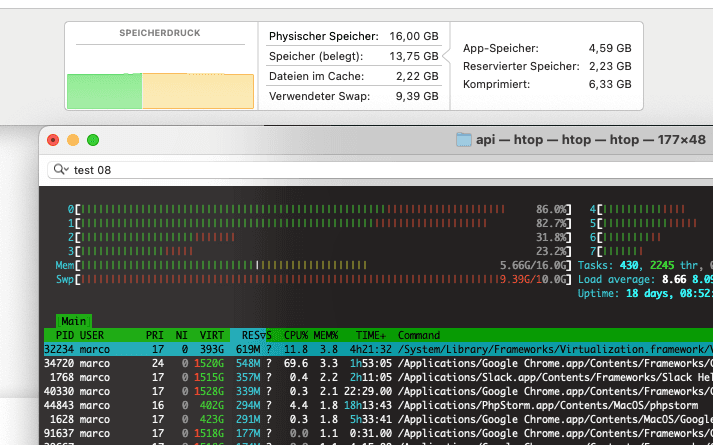Sort by the Command column header

click(419, 335)
